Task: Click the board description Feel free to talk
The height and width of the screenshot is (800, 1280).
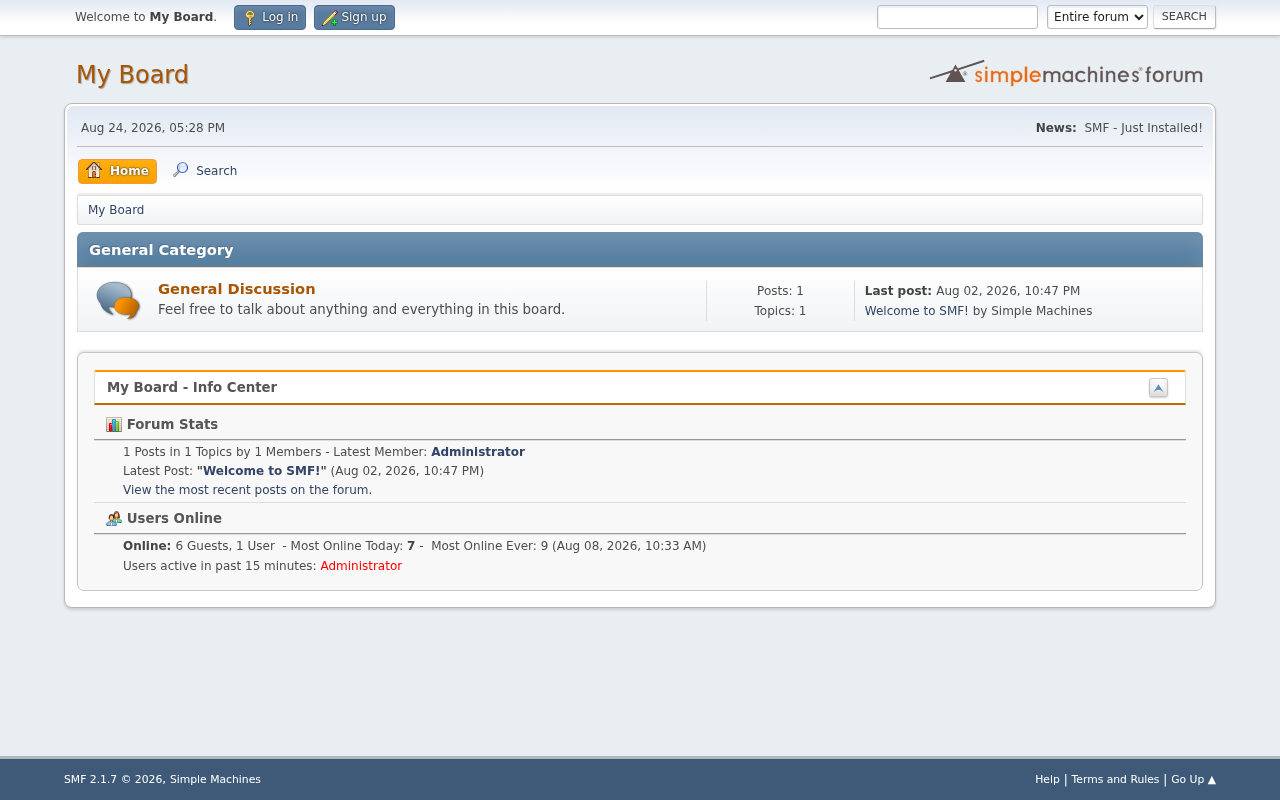Action: 361,310
